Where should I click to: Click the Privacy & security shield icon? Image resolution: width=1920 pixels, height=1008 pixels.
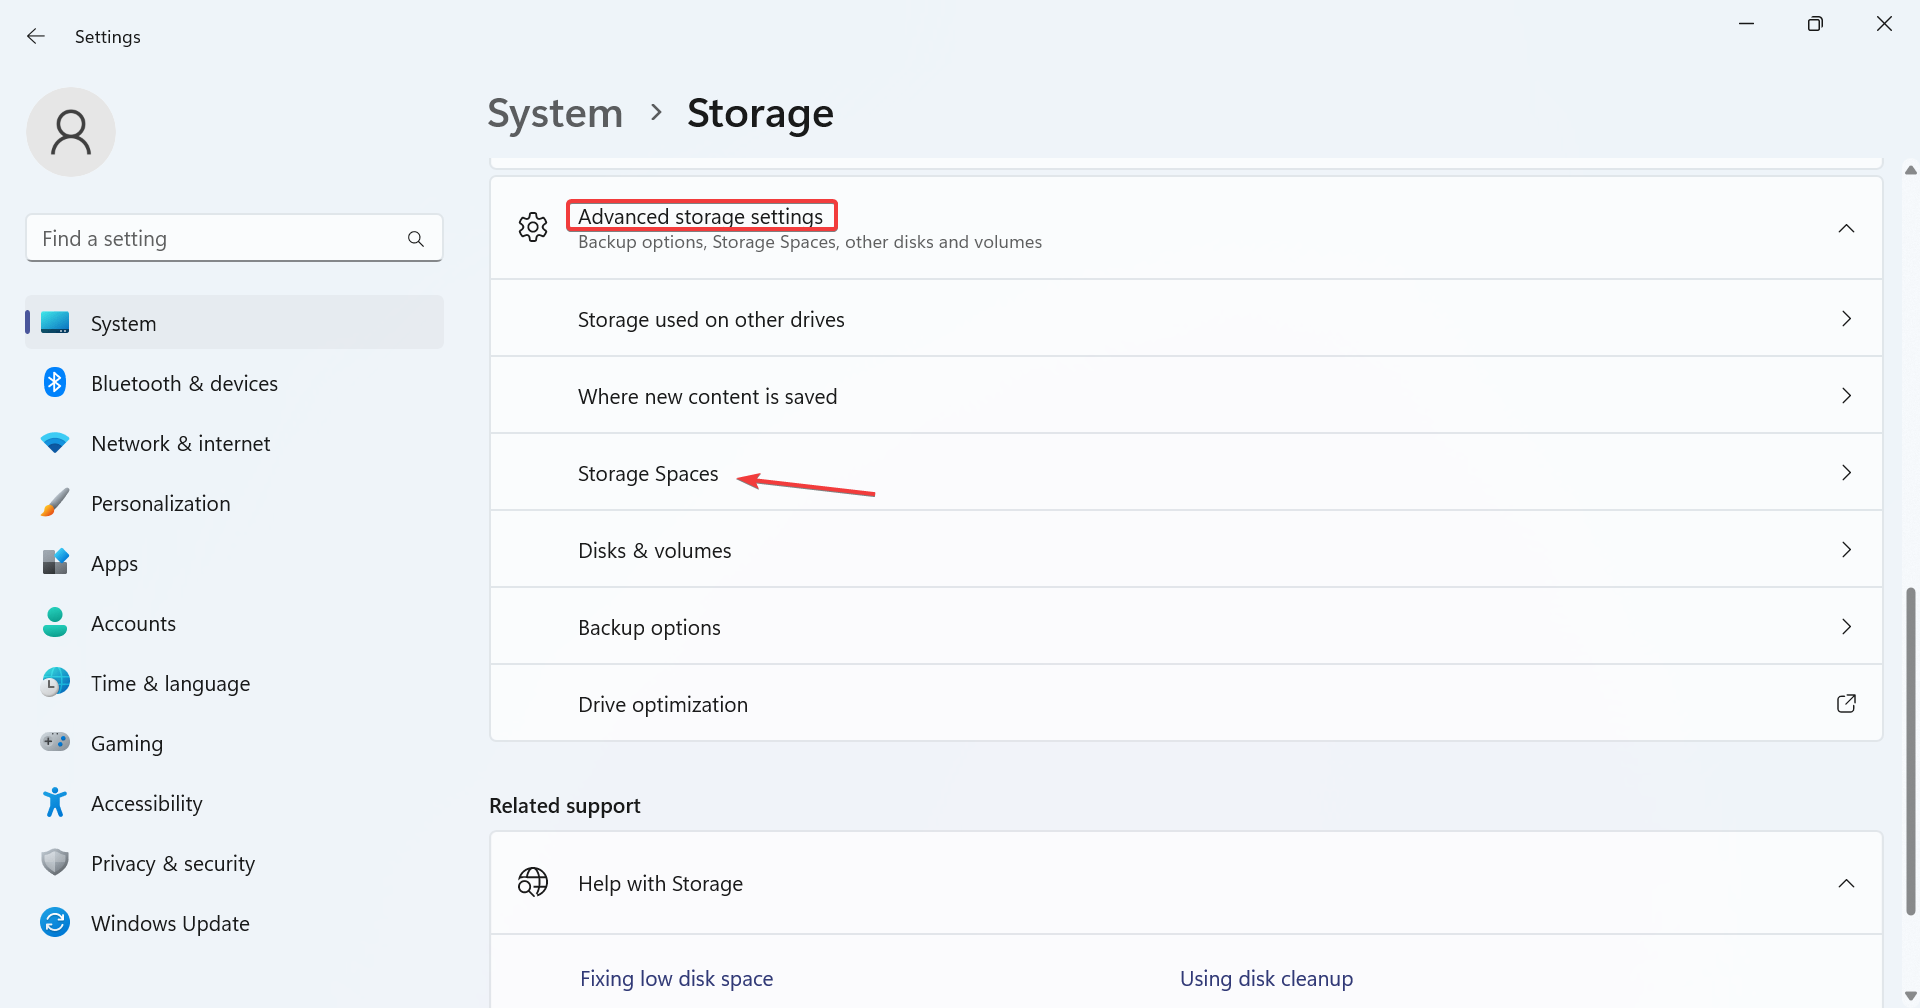(55, 862)
